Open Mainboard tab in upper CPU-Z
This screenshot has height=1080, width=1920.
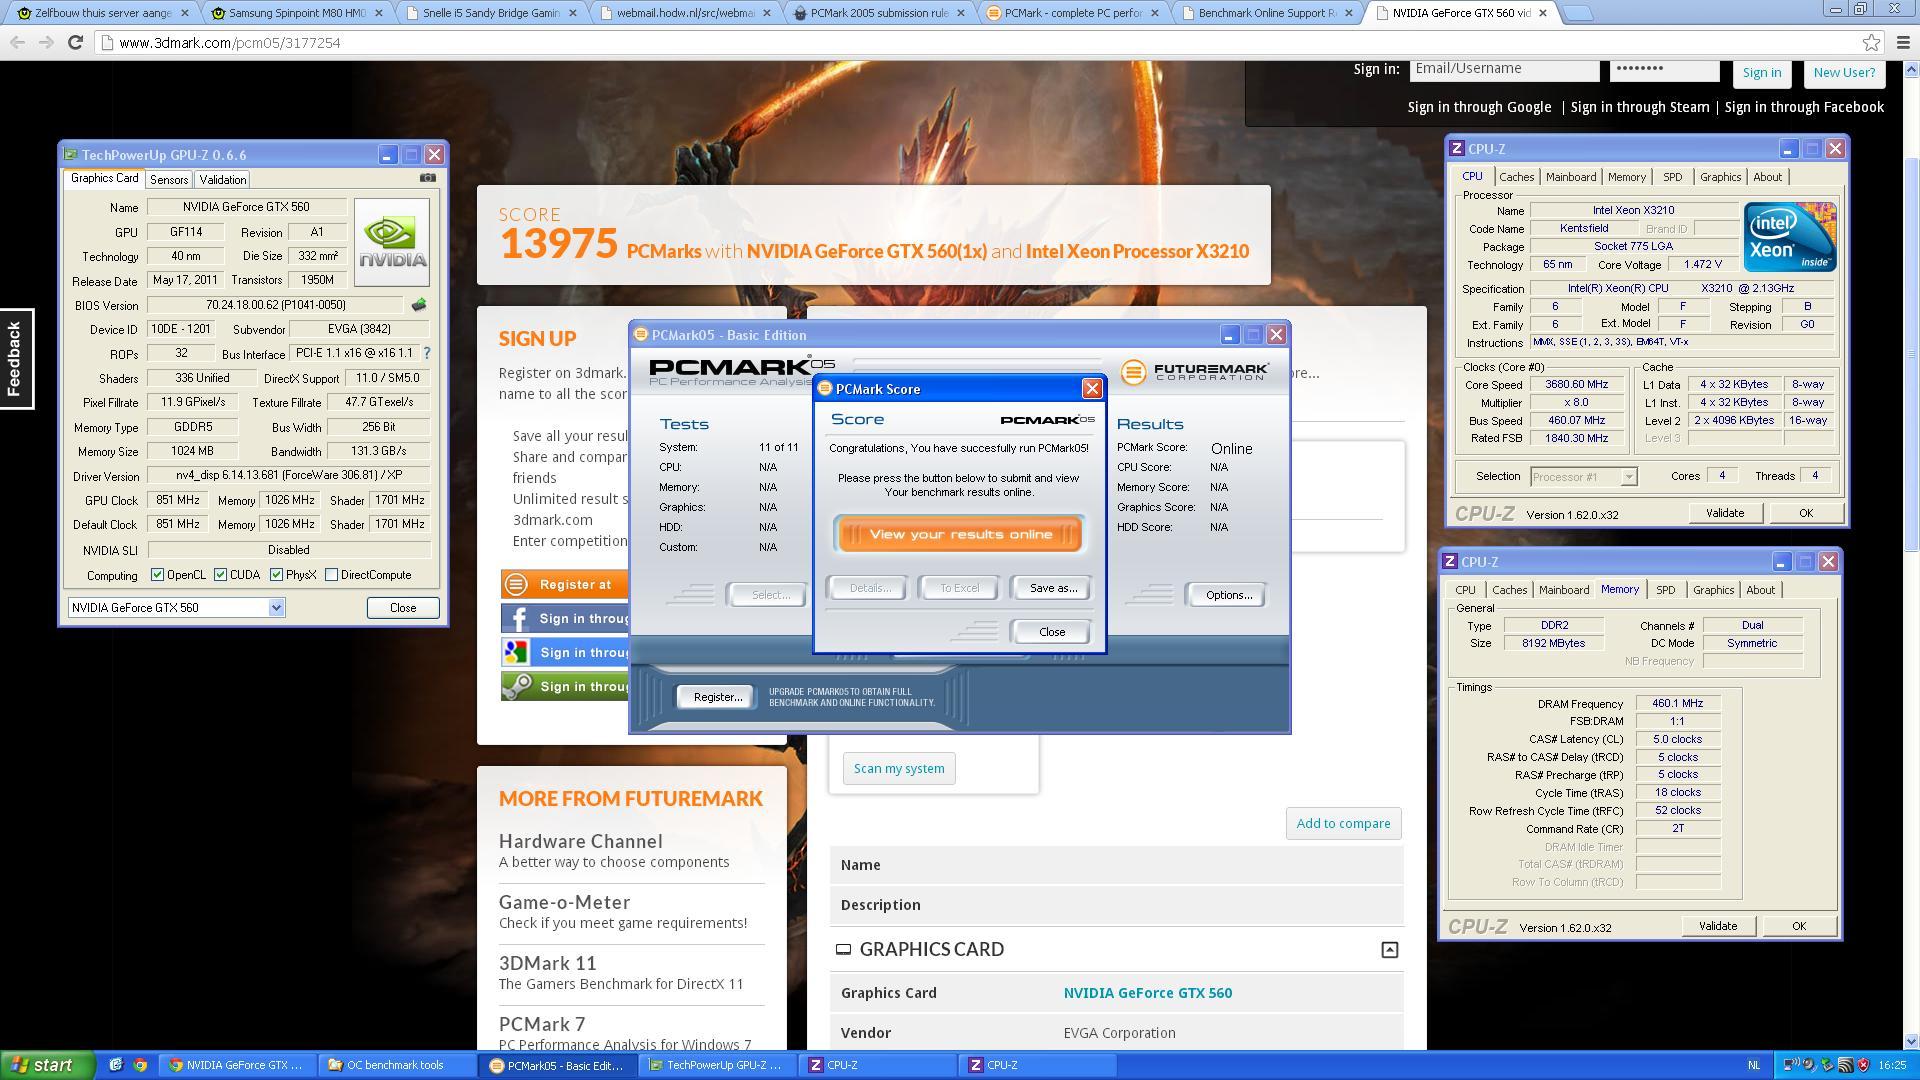(1571, 177)
